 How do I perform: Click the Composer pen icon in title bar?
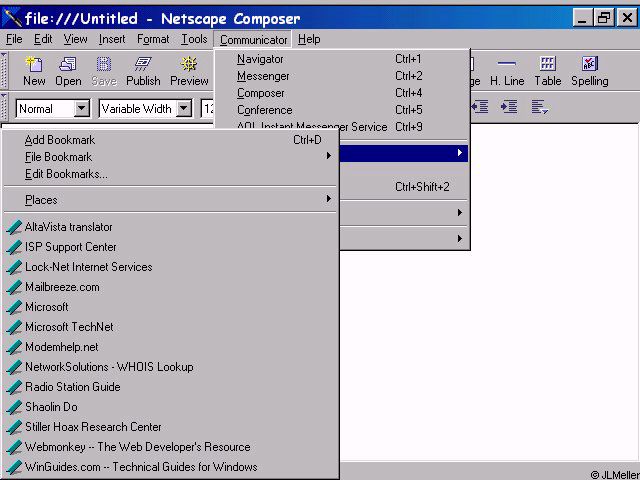(x=12, y=18)
